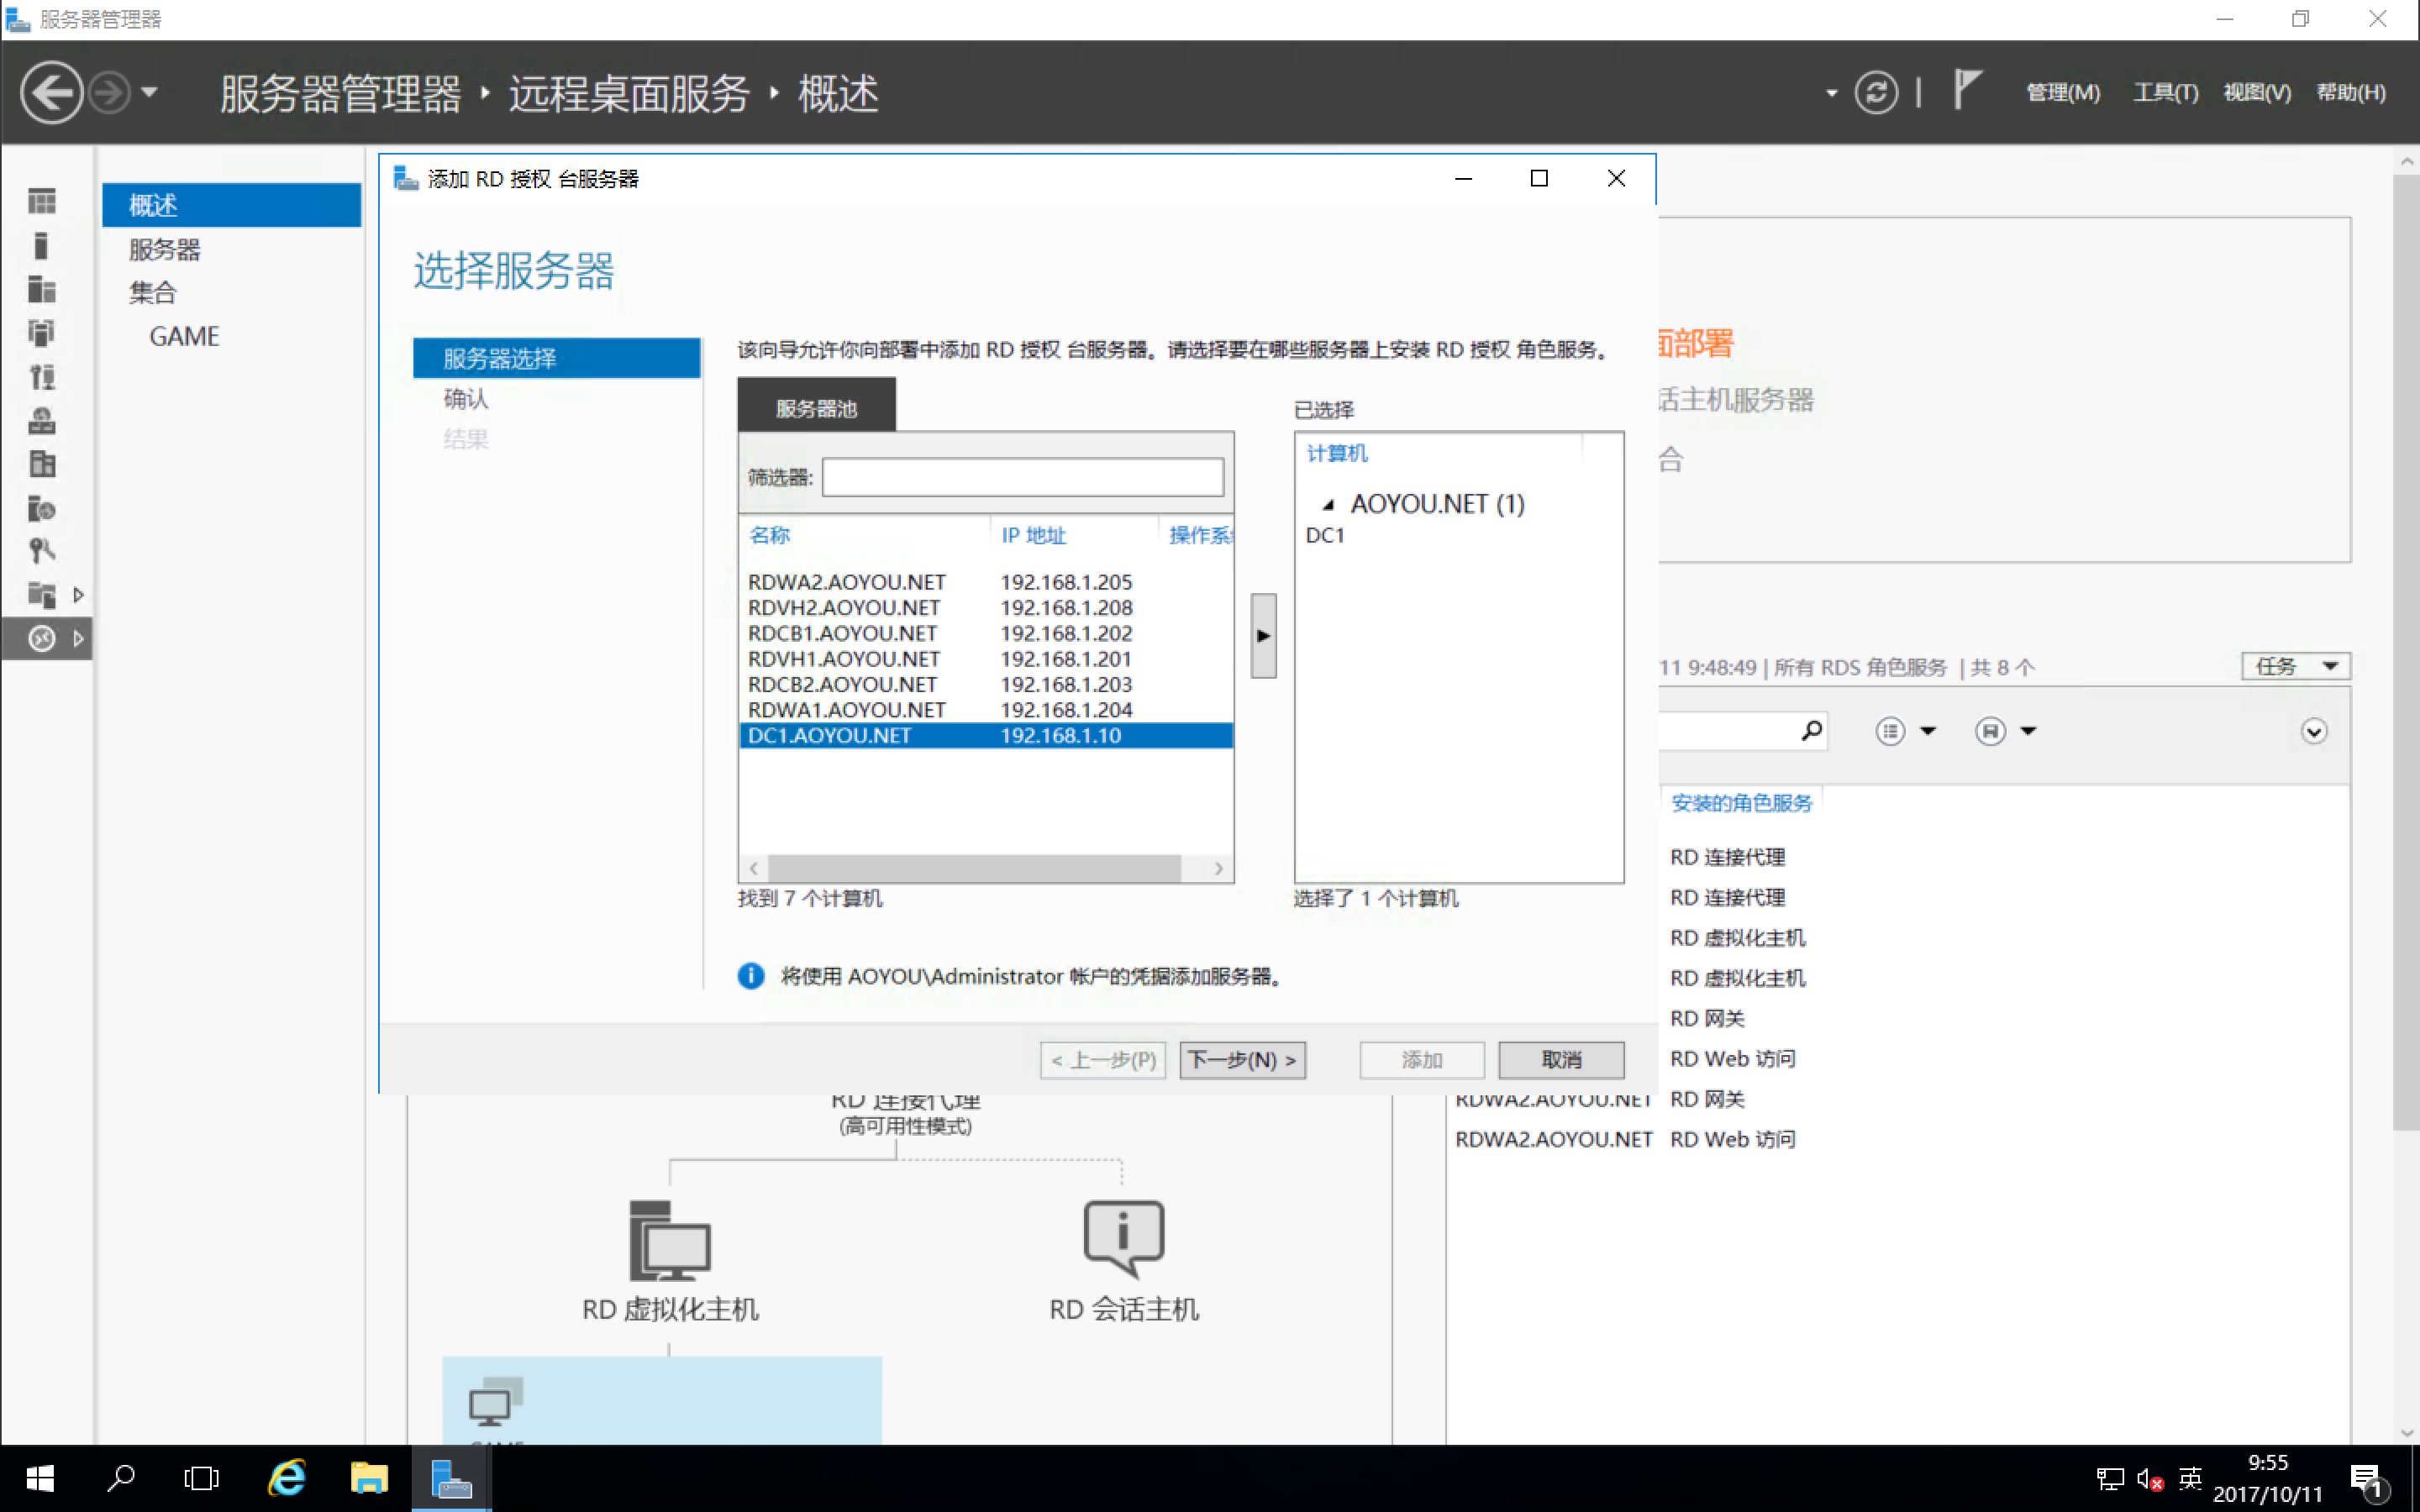Open dropdown arrow left of refresh icon
Image resolution: width=2420 pixels, height=1512 pixels.
coord(1831,94)
